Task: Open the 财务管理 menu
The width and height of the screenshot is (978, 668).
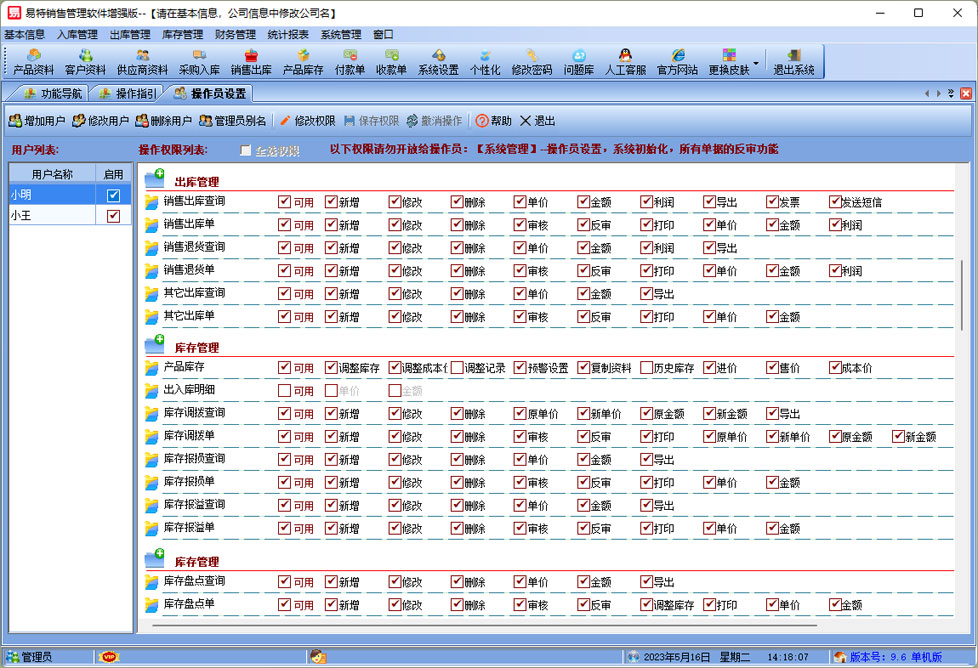Action: 235,34
